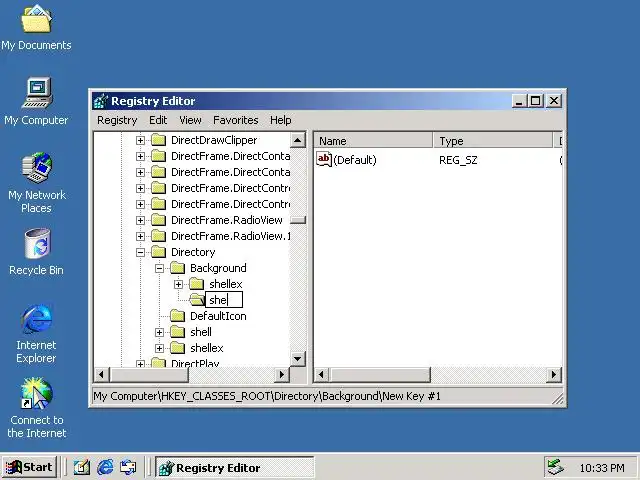Click values pane scroll right arrow
The height and width of the screenshot is (480, 640).
554,374
